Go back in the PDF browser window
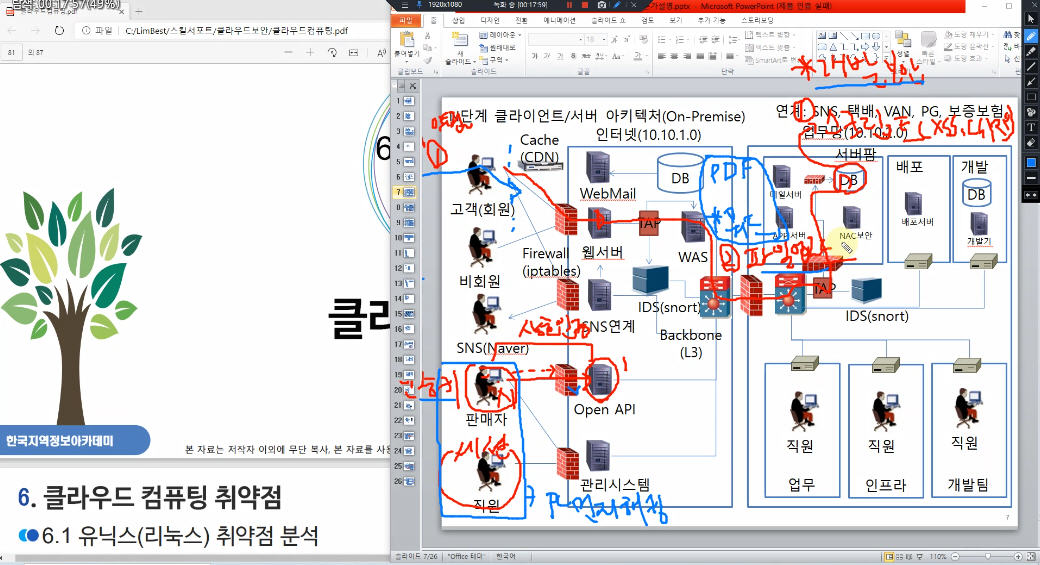This screenshot has width=1040, height=565. coord(13,31)
